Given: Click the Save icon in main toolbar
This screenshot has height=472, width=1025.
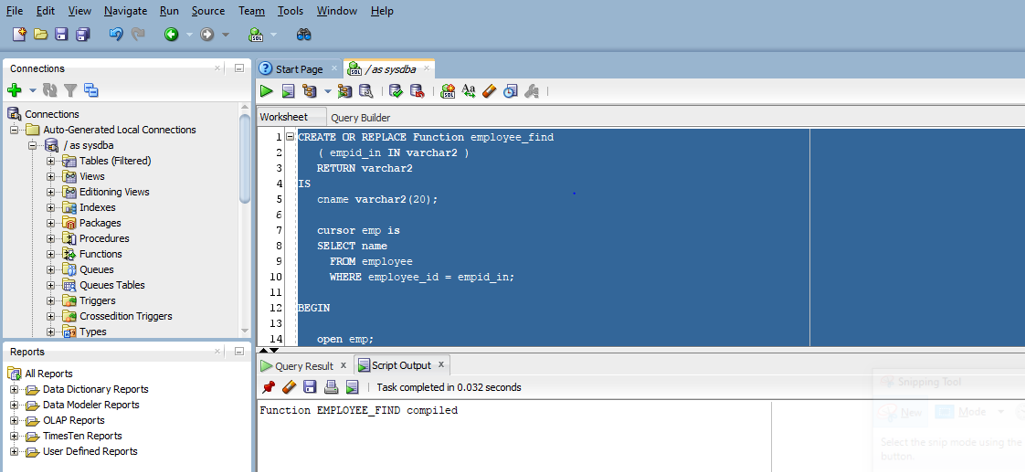Looking at the screenshot, I should click(61, 34).
